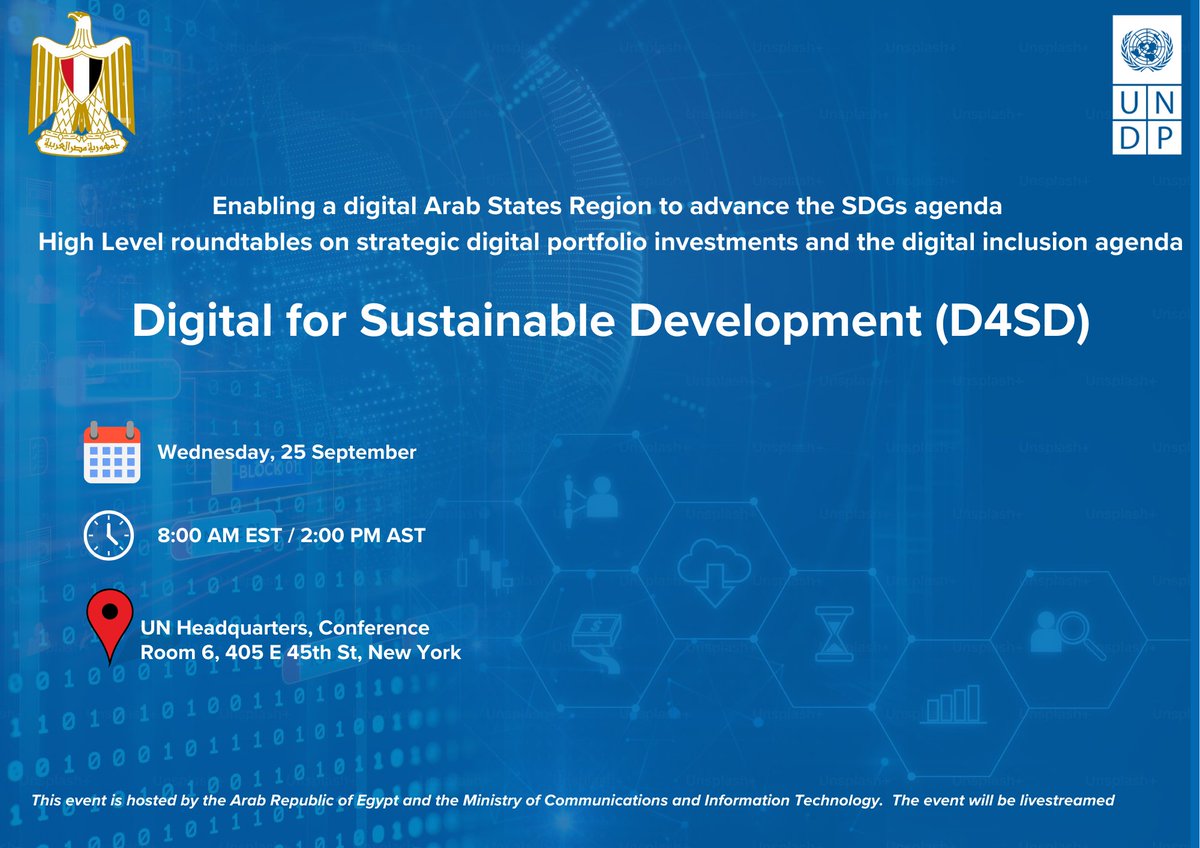Click 'Room 6, 405 E 45th St, New York'
Image resolution: width=1200 pixels, height=848 pixels.
[x=301, y=653]
